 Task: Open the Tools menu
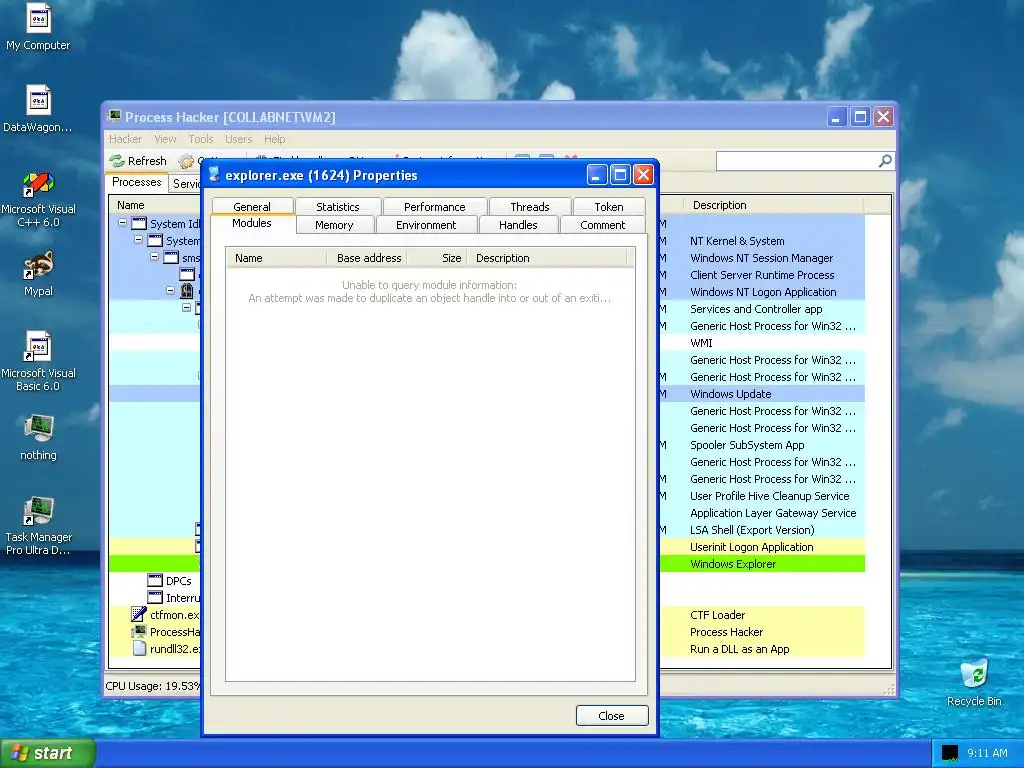pyautogui.click(x=200, y=139)
